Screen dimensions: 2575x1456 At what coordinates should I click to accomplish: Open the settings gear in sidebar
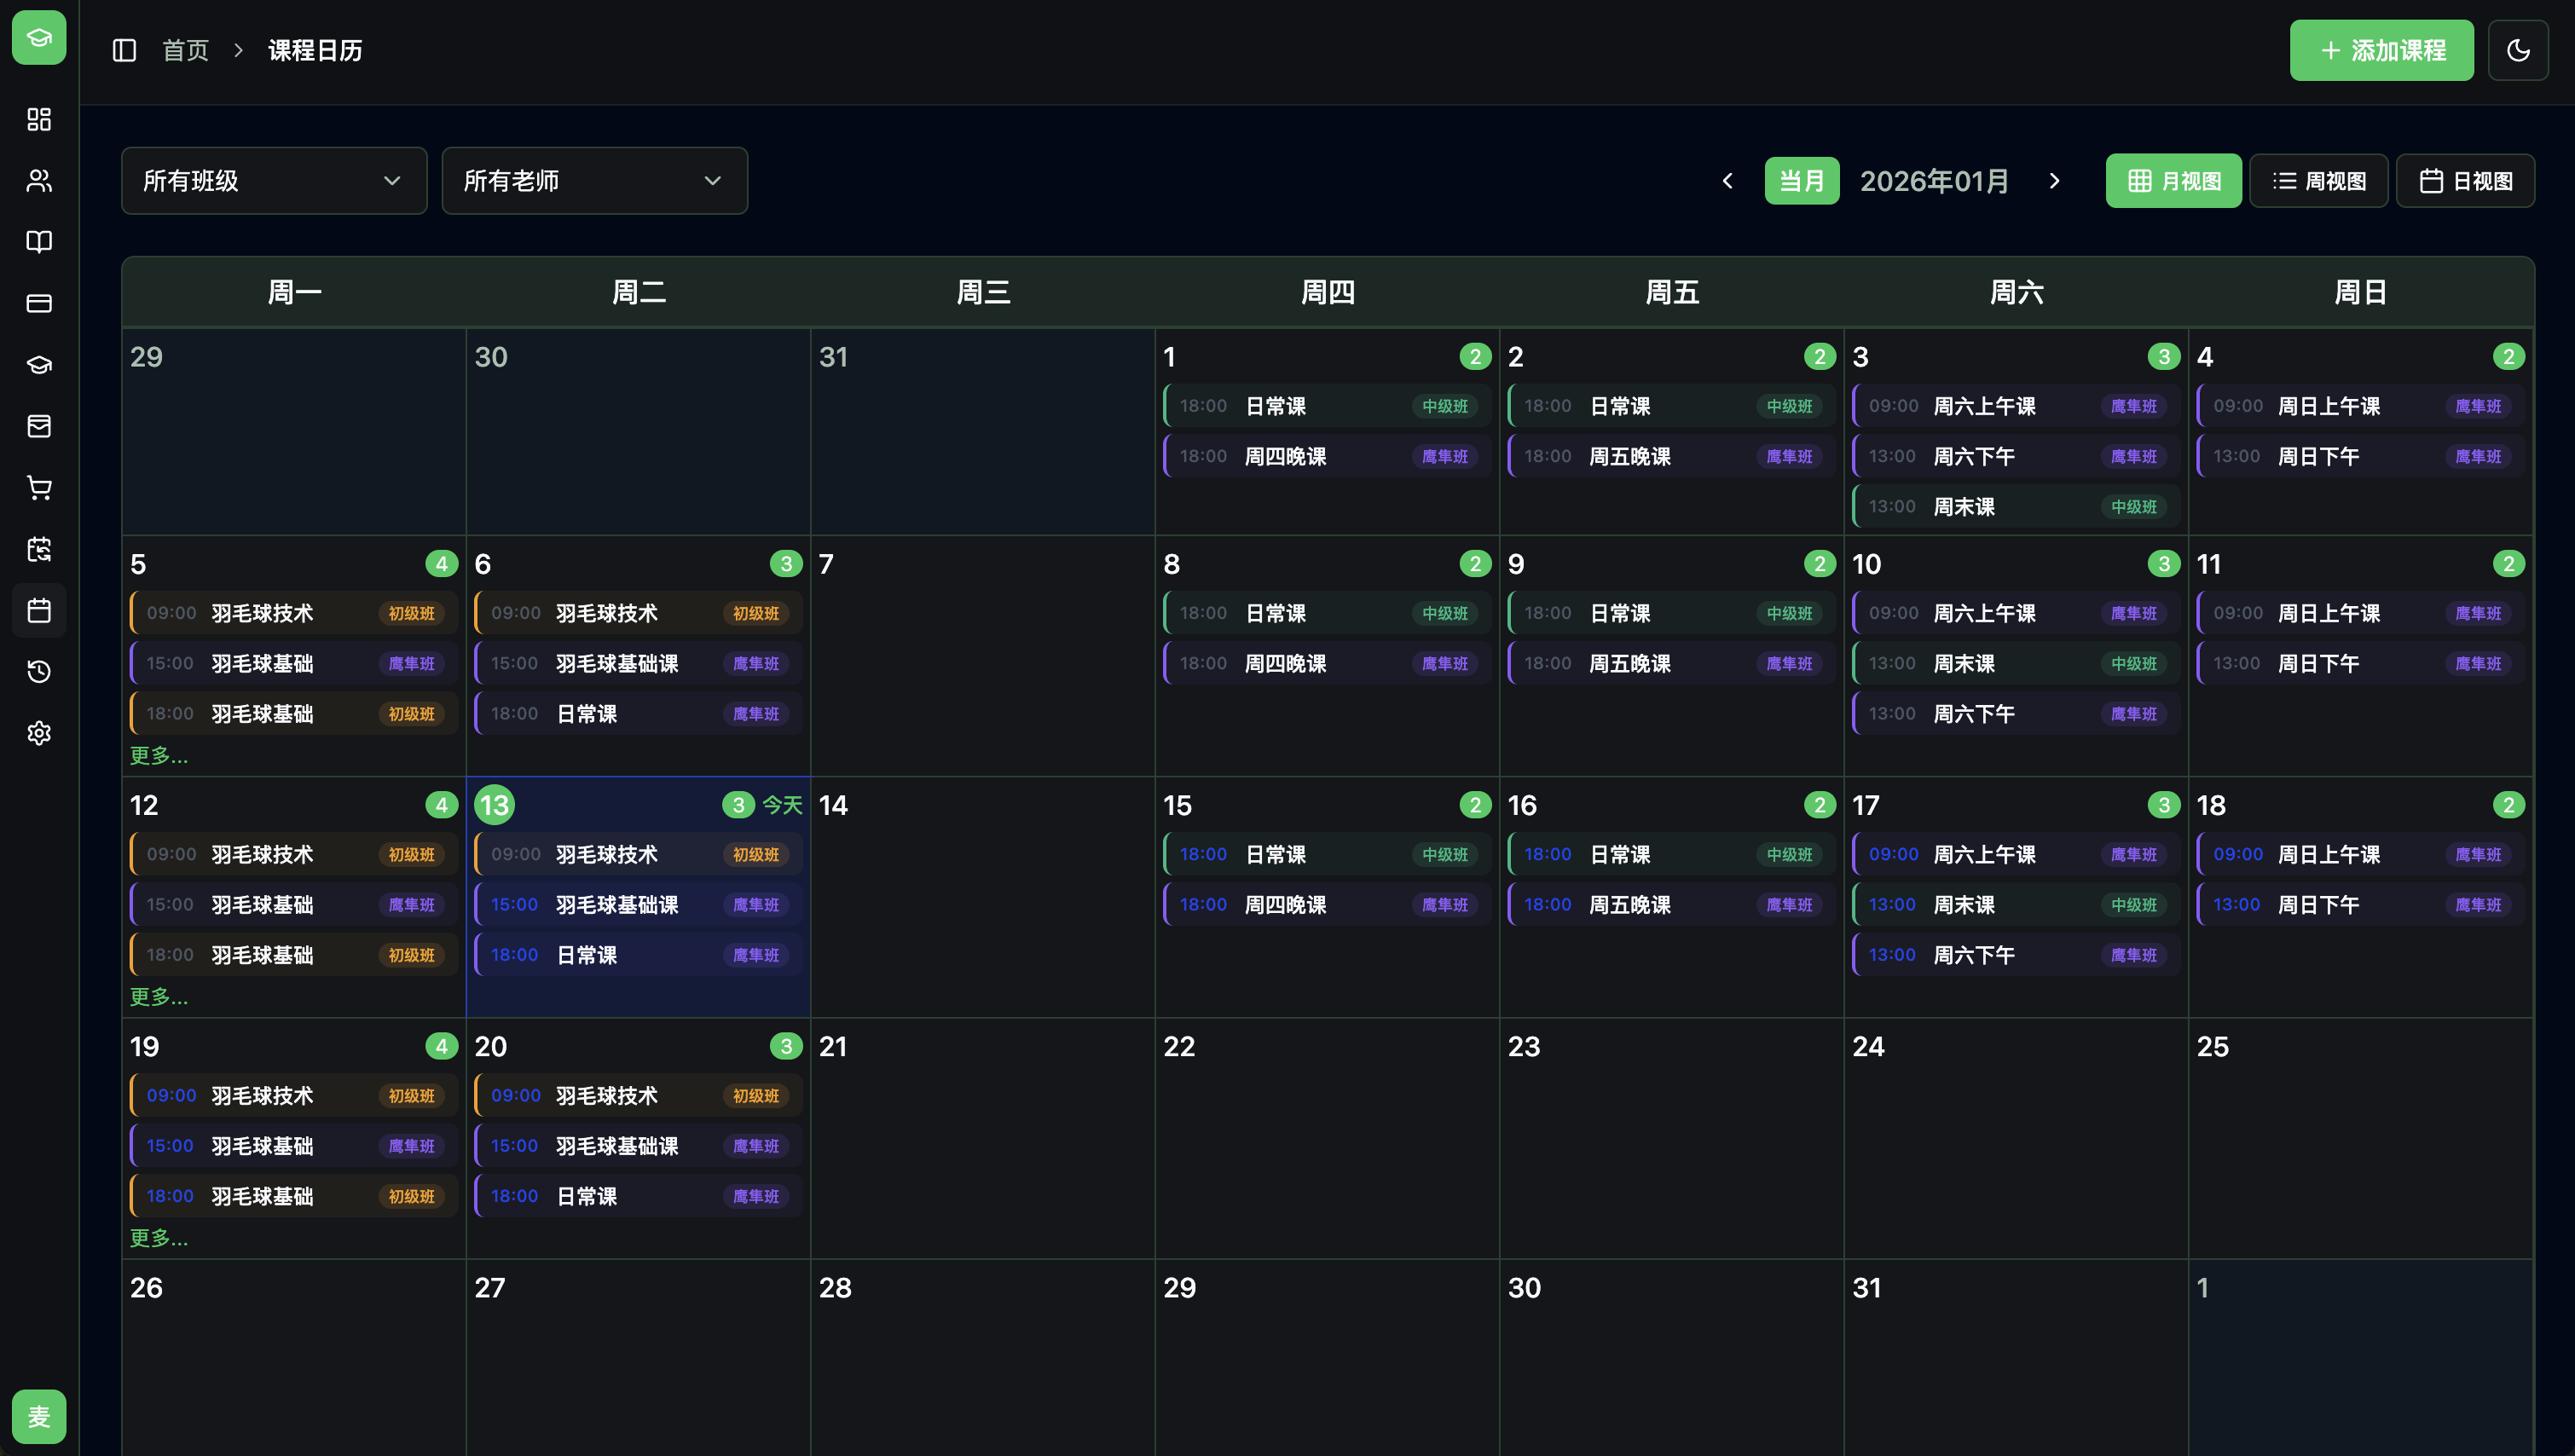point(39,733)
